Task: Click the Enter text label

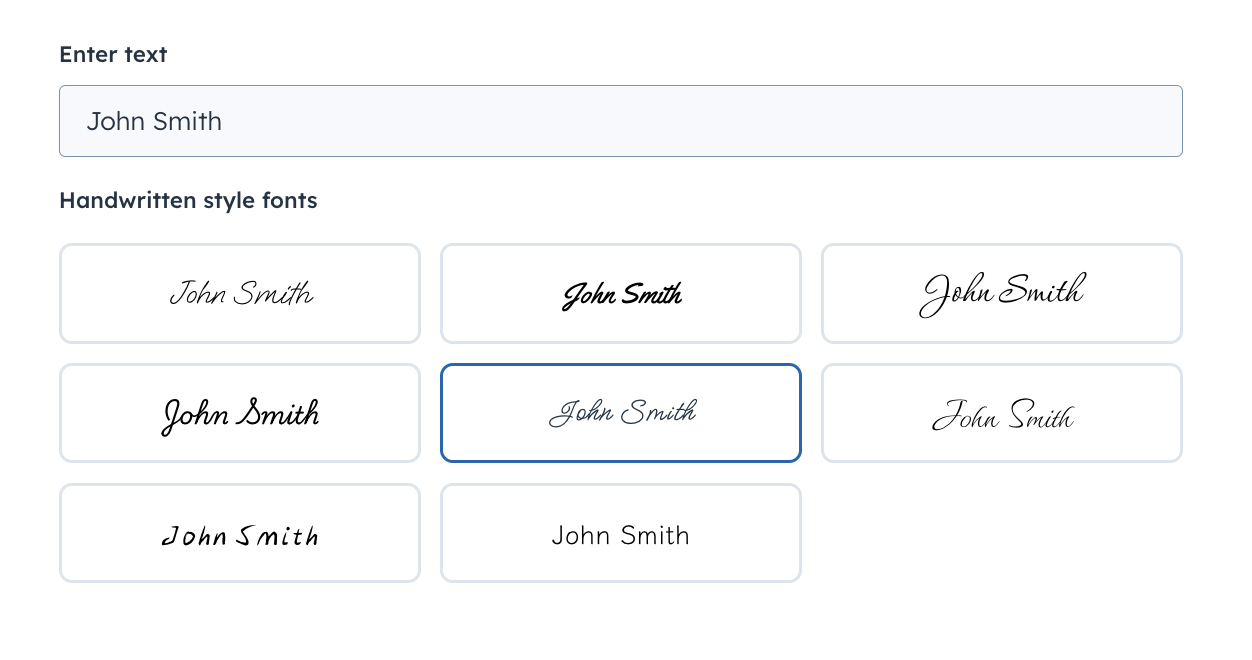Action: (x=113, y=54)
